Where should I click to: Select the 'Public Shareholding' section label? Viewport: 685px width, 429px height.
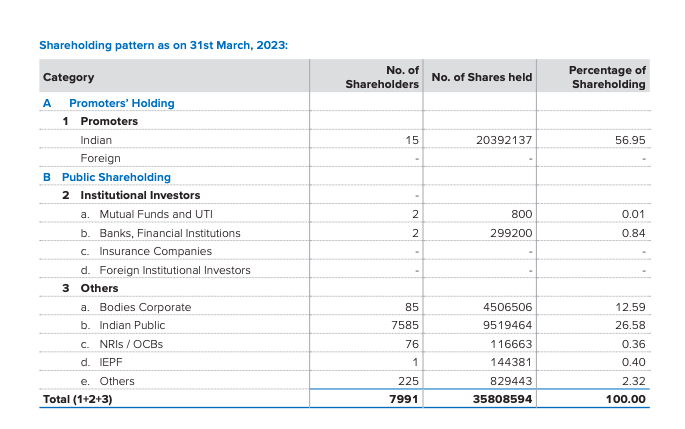click(x=116, y=177)
